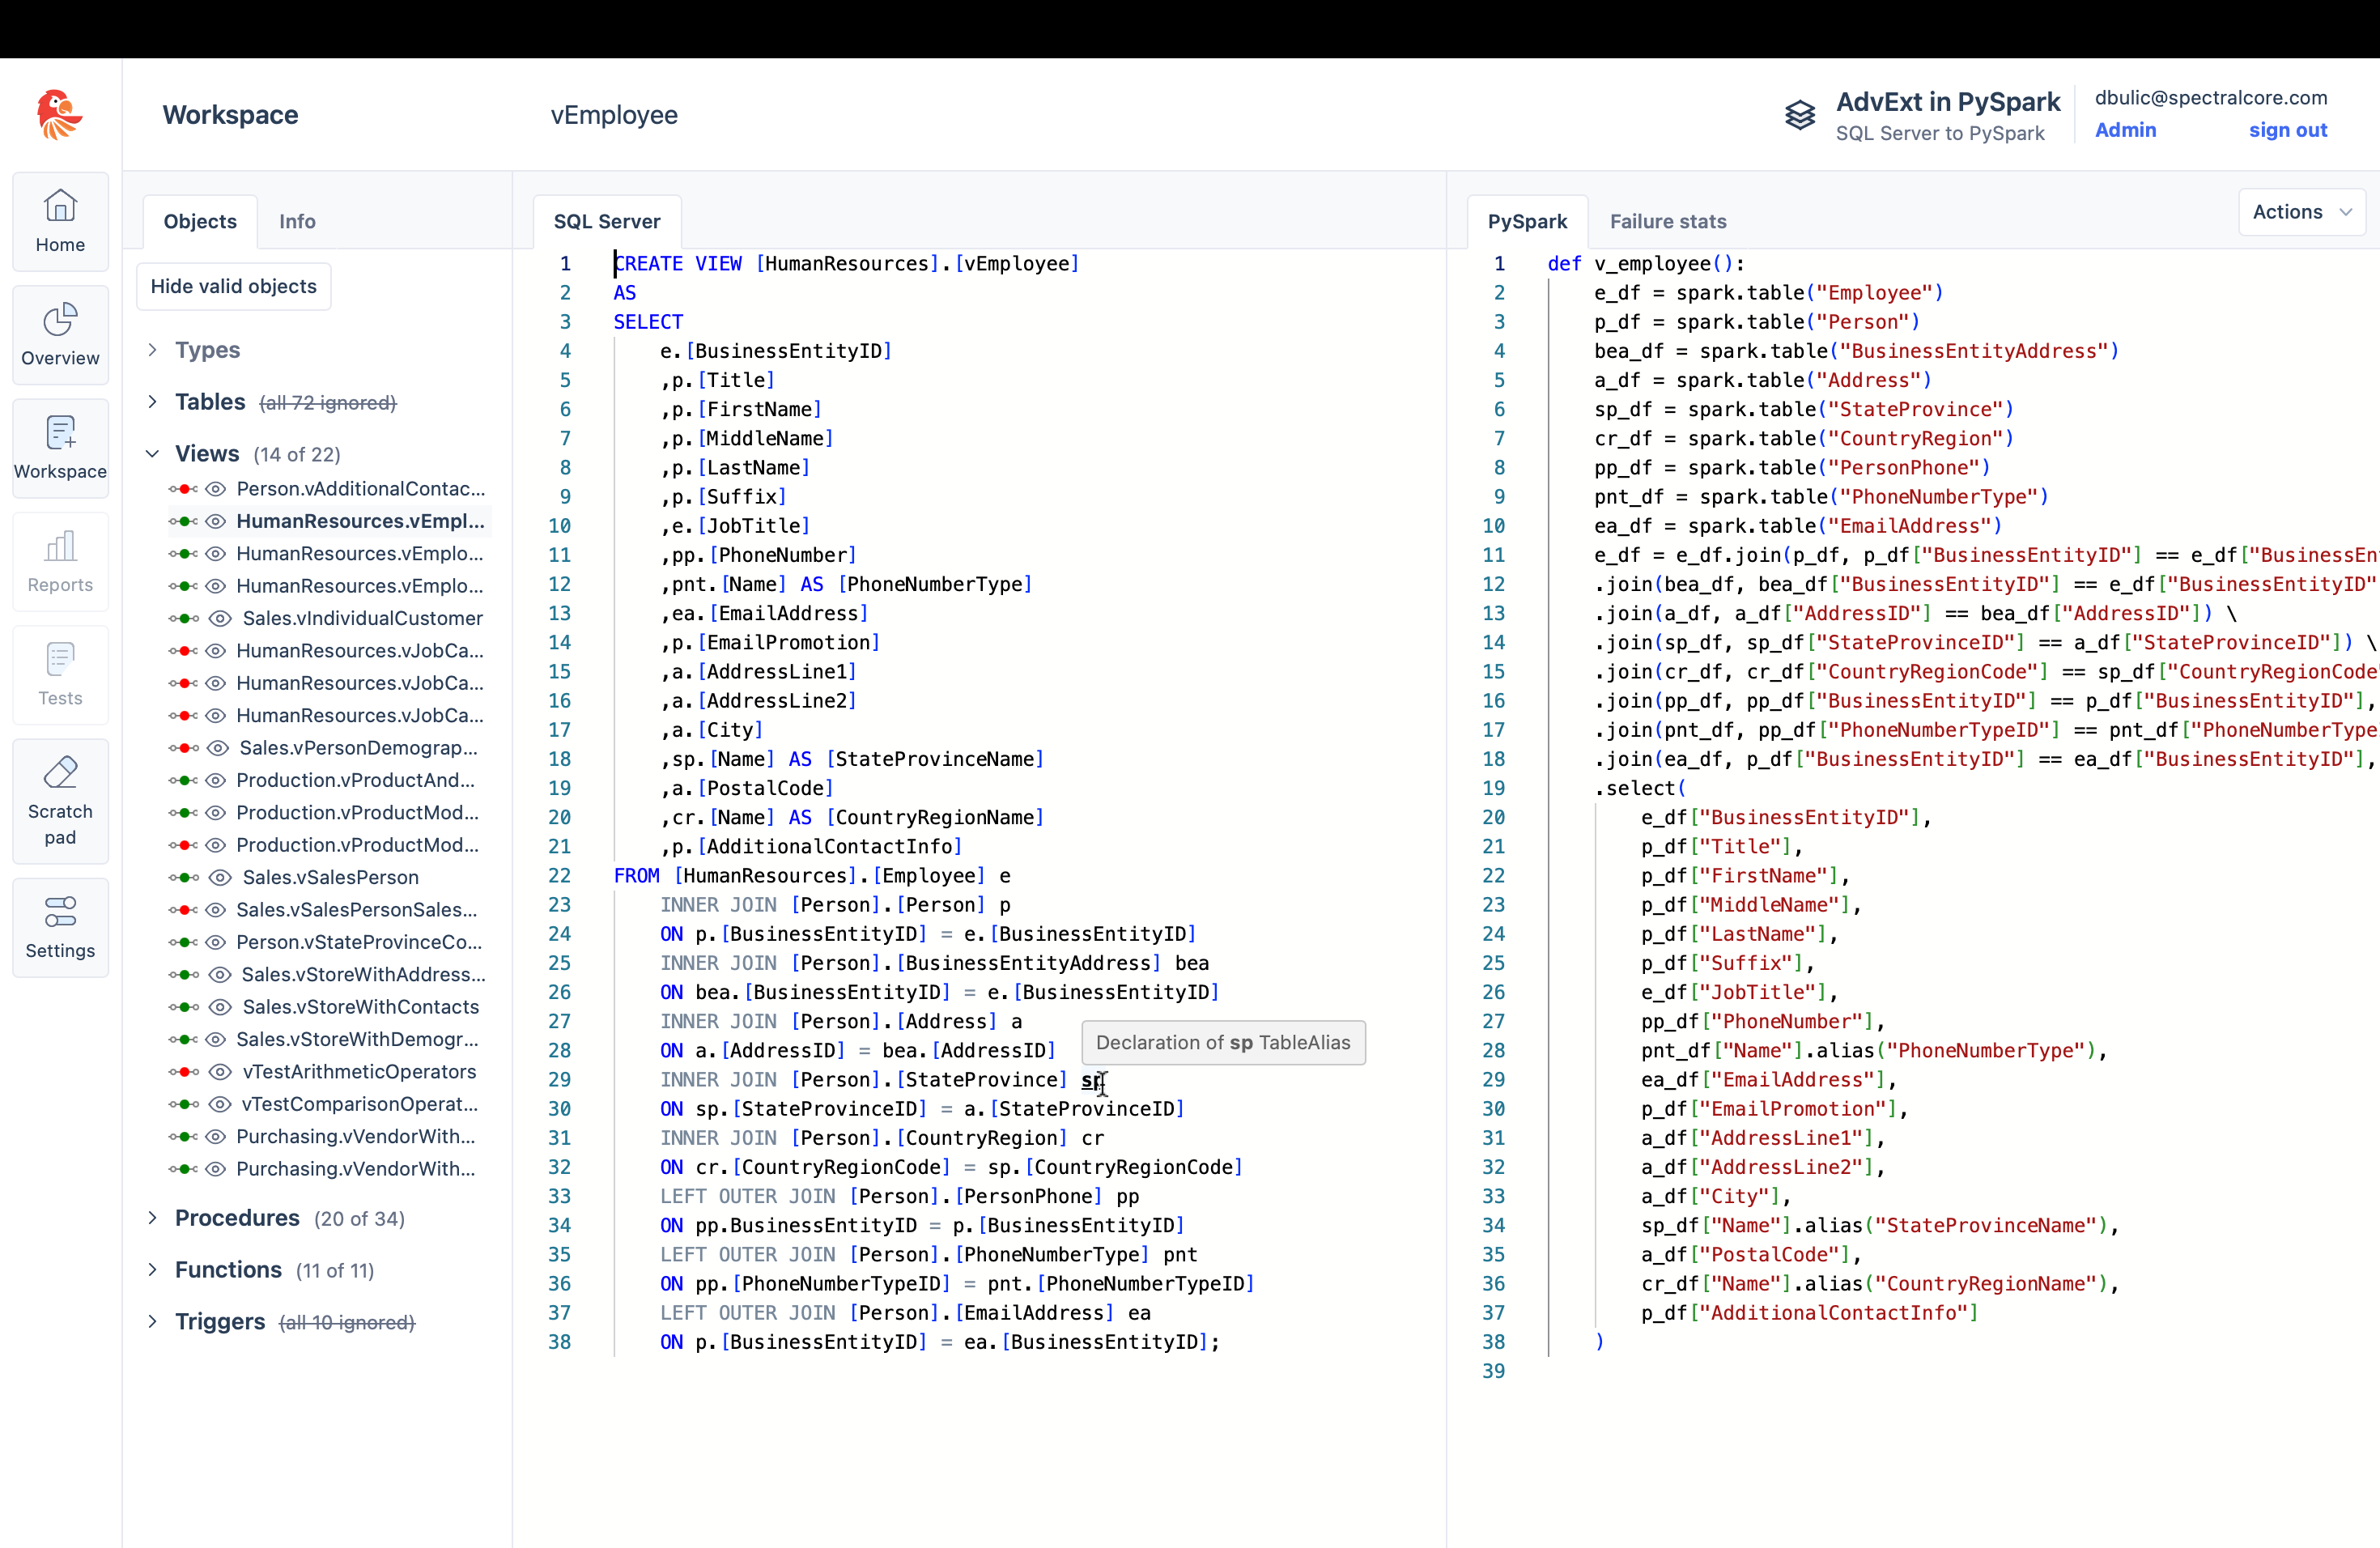Switch to the Info tab

(297, 221)
